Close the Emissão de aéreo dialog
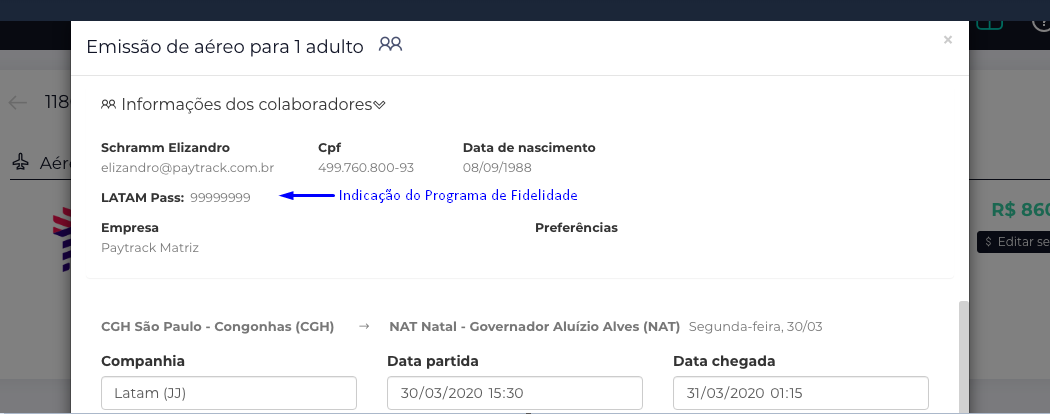Viewport: 1050px width, 414px height. [x=948, y=40]
